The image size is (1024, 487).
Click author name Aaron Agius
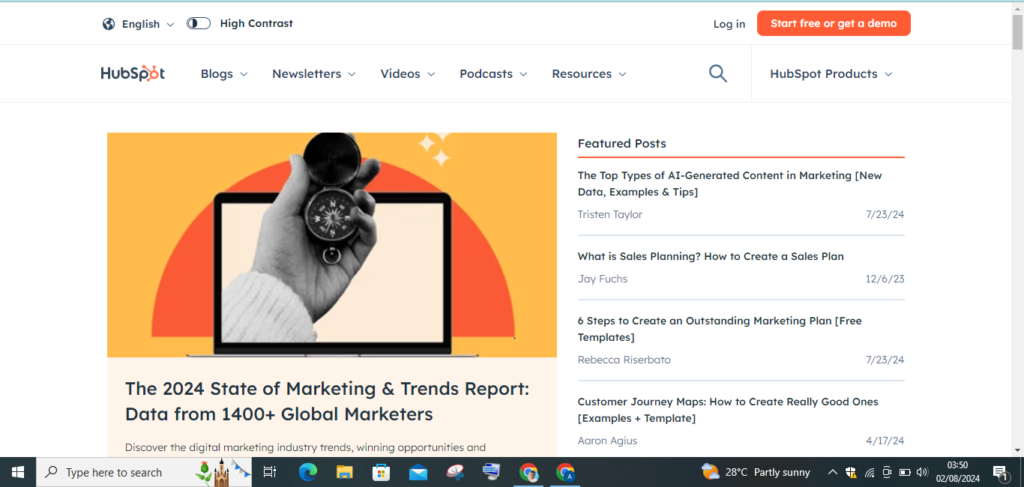(x=607, y=441)
